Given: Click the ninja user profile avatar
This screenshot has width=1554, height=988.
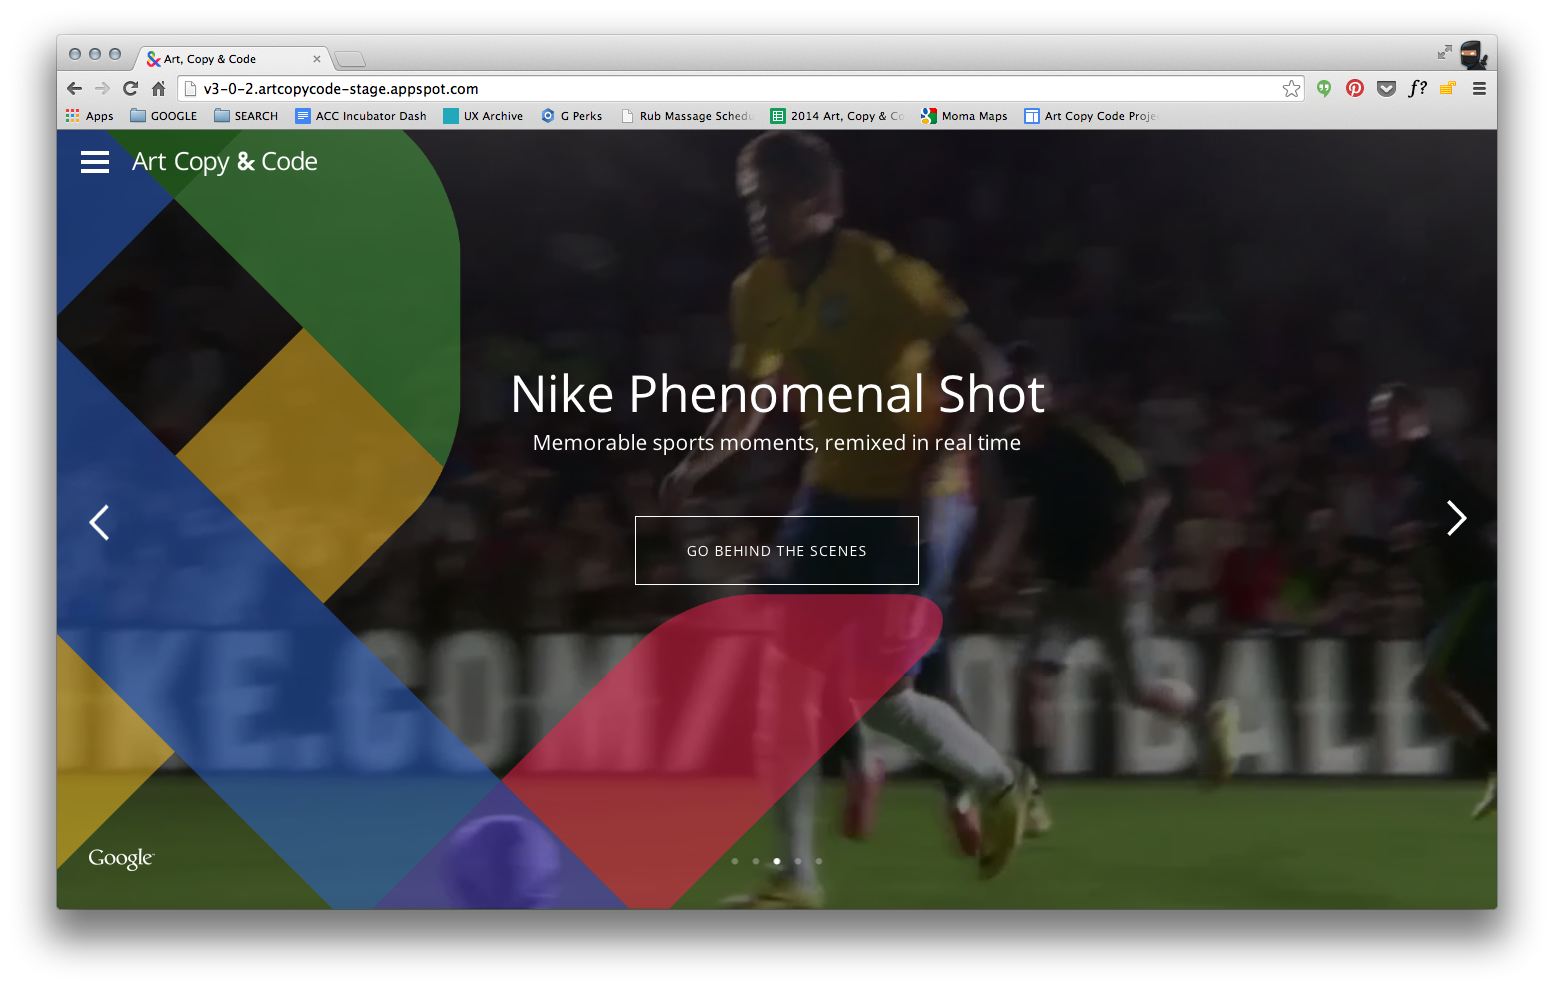Looking at the screenshot, I should tap(1473, 55).
